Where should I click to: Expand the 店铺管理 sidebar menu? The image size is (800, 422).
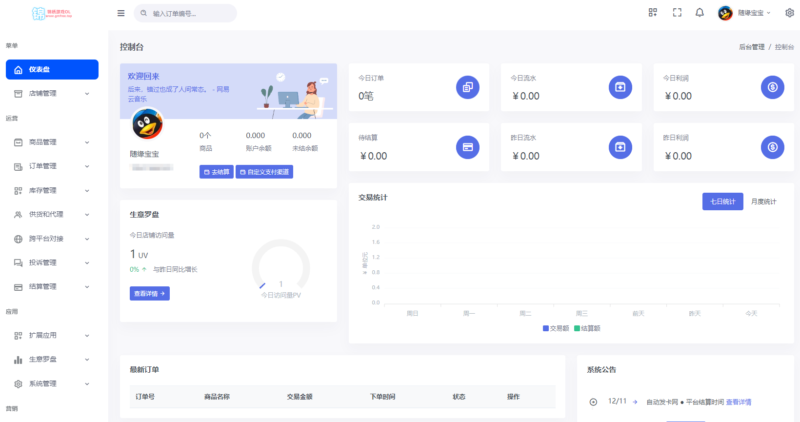(51, 93)
